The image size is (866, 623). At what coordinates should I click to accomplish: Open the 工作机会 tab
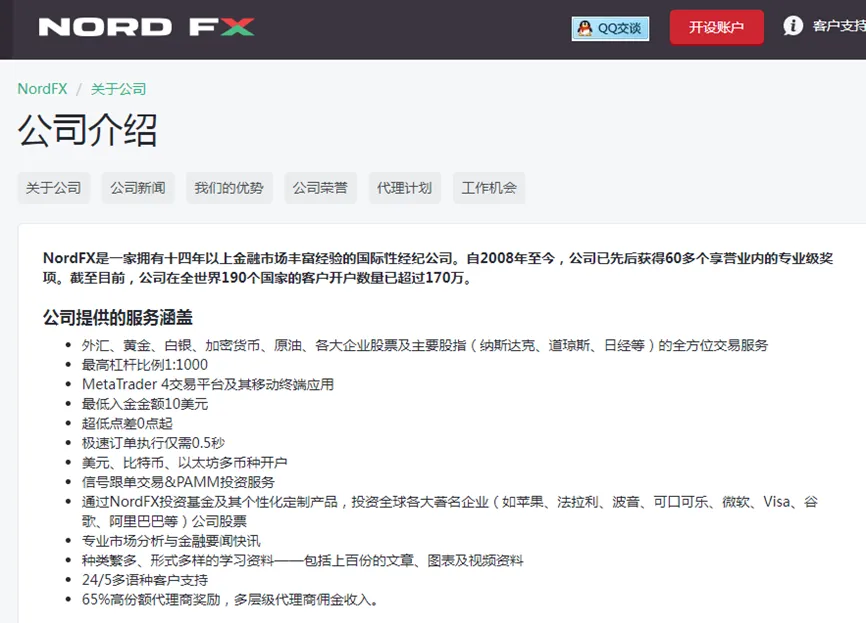click(489, 188)
